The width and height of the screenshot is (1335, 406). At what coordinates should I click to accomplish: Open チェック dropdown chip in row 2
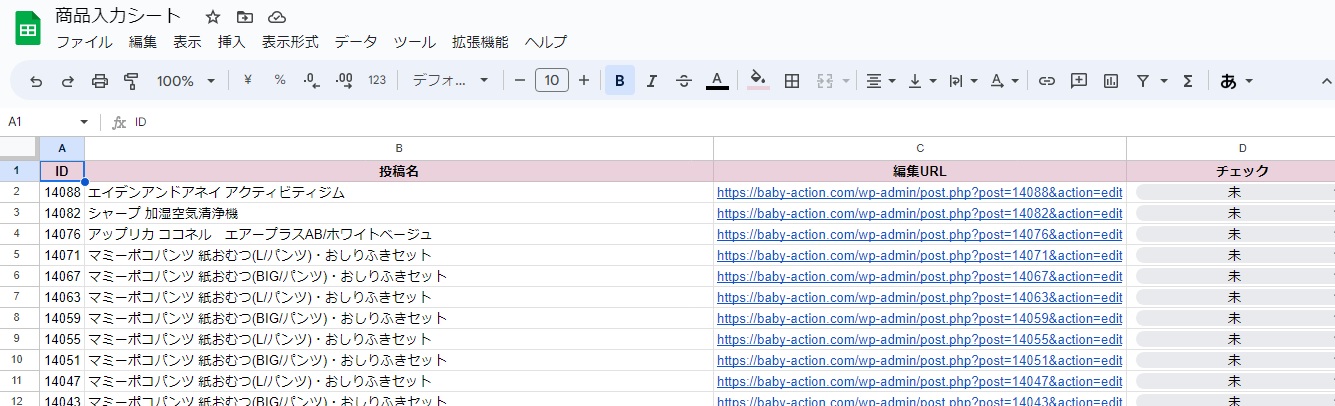click(x=1235, y=192)
